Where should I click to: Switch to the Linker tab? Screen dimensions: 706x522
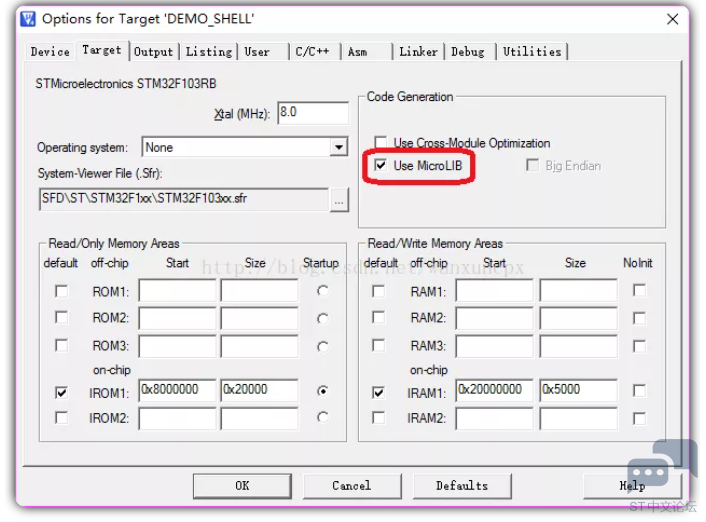[418, 52]
